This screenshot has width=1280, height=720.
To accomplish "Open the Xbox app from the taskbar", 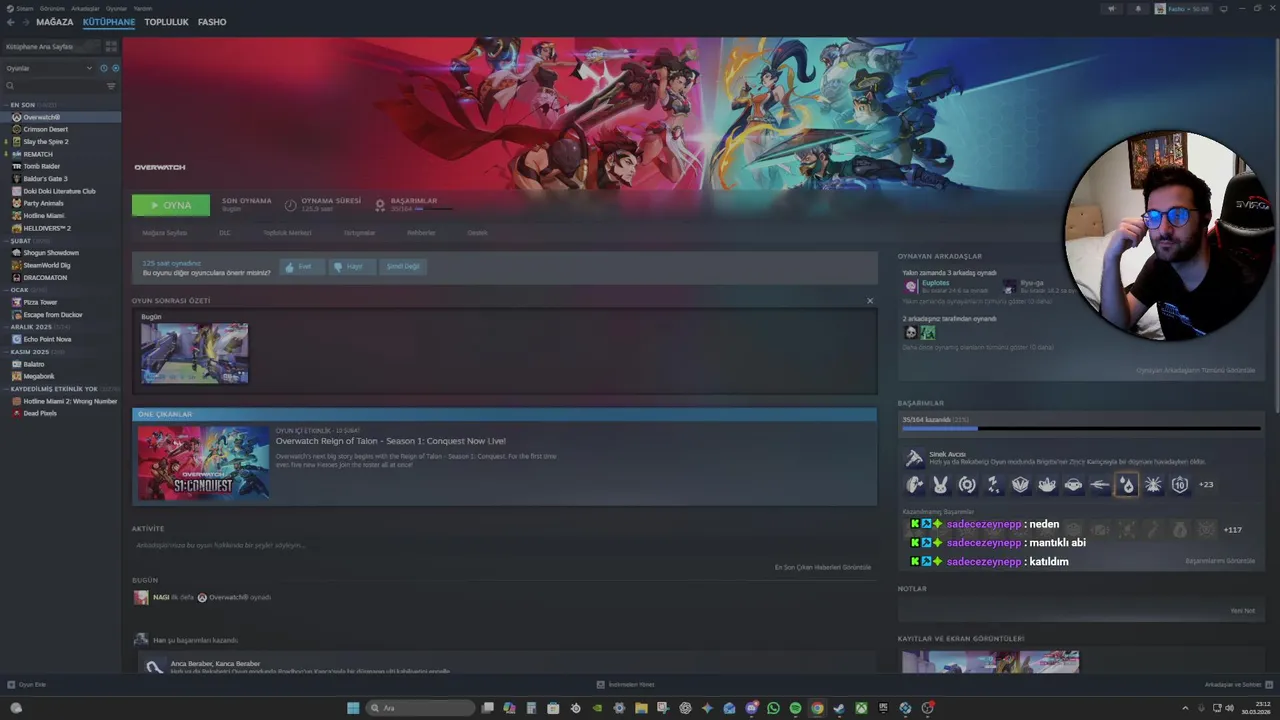I will point(861,708).
